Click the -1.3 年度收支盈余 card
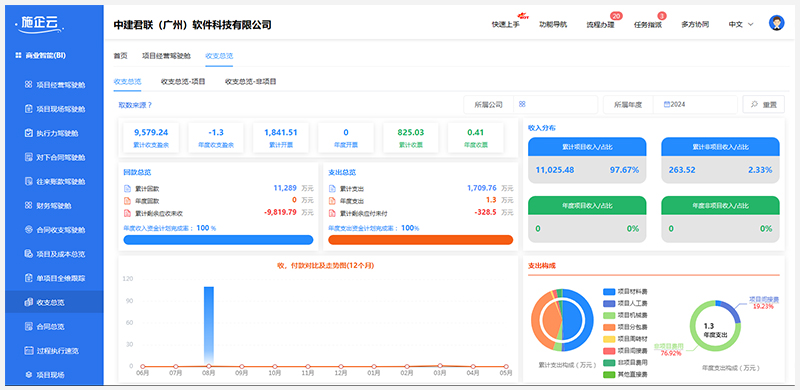This screenshot has height=390, width=800. point(216,137)
